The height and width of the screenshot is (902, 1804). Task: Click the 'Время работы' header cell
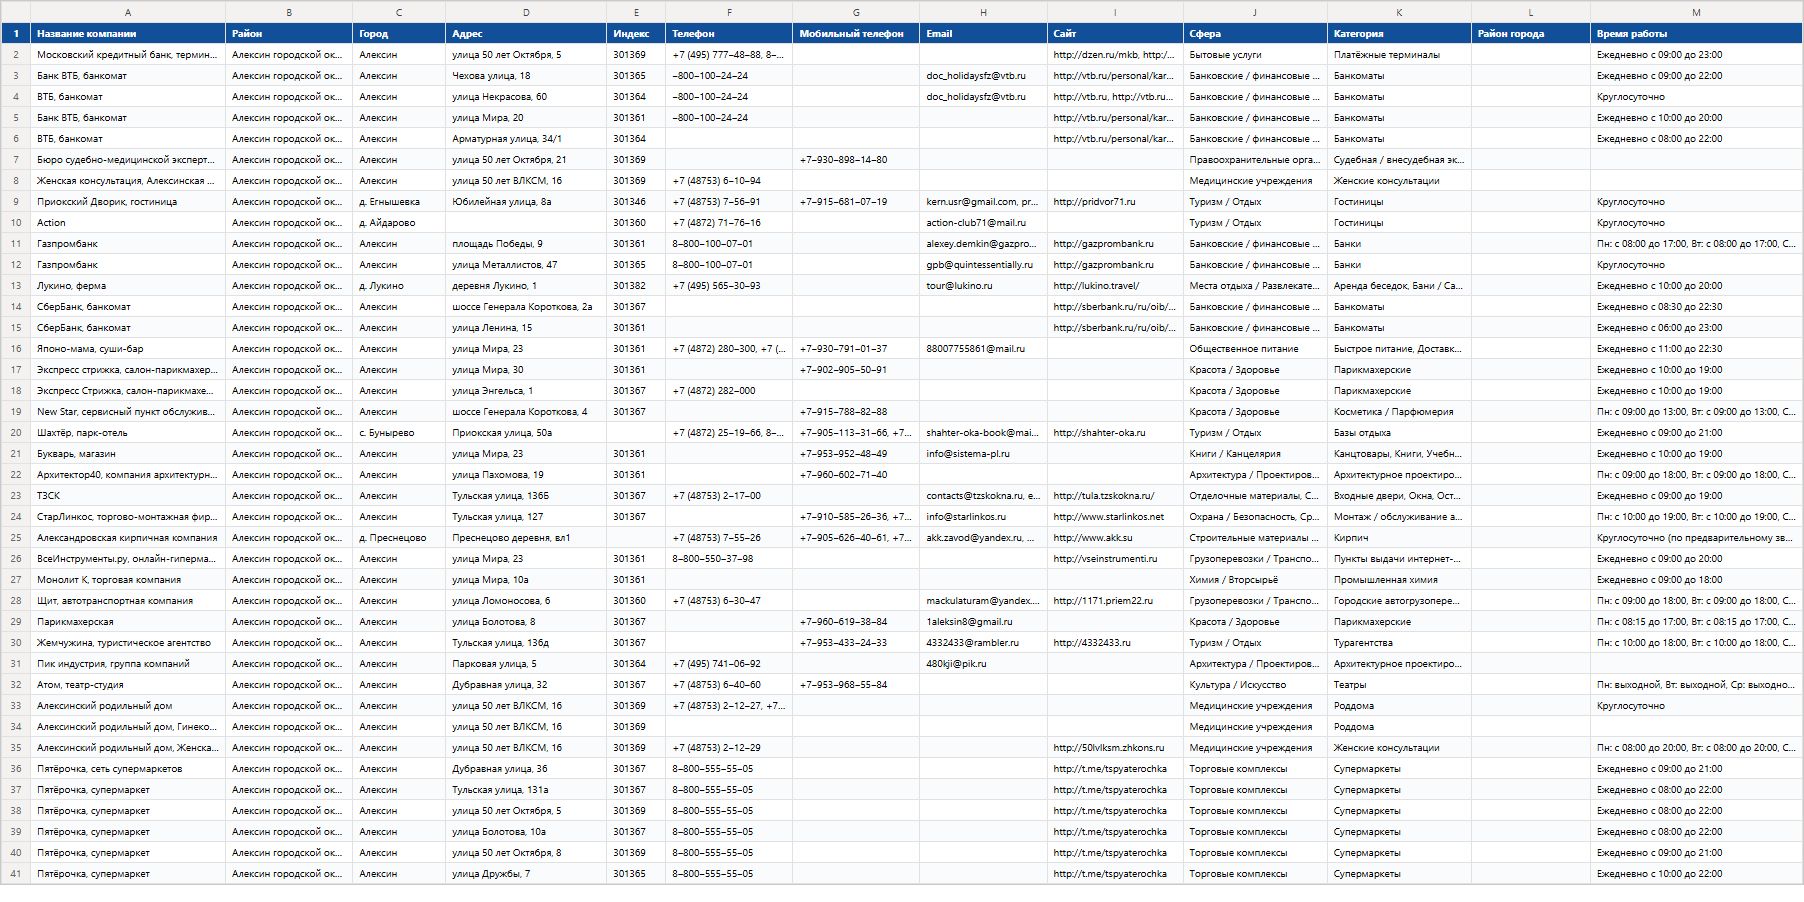click(1696, 33)
